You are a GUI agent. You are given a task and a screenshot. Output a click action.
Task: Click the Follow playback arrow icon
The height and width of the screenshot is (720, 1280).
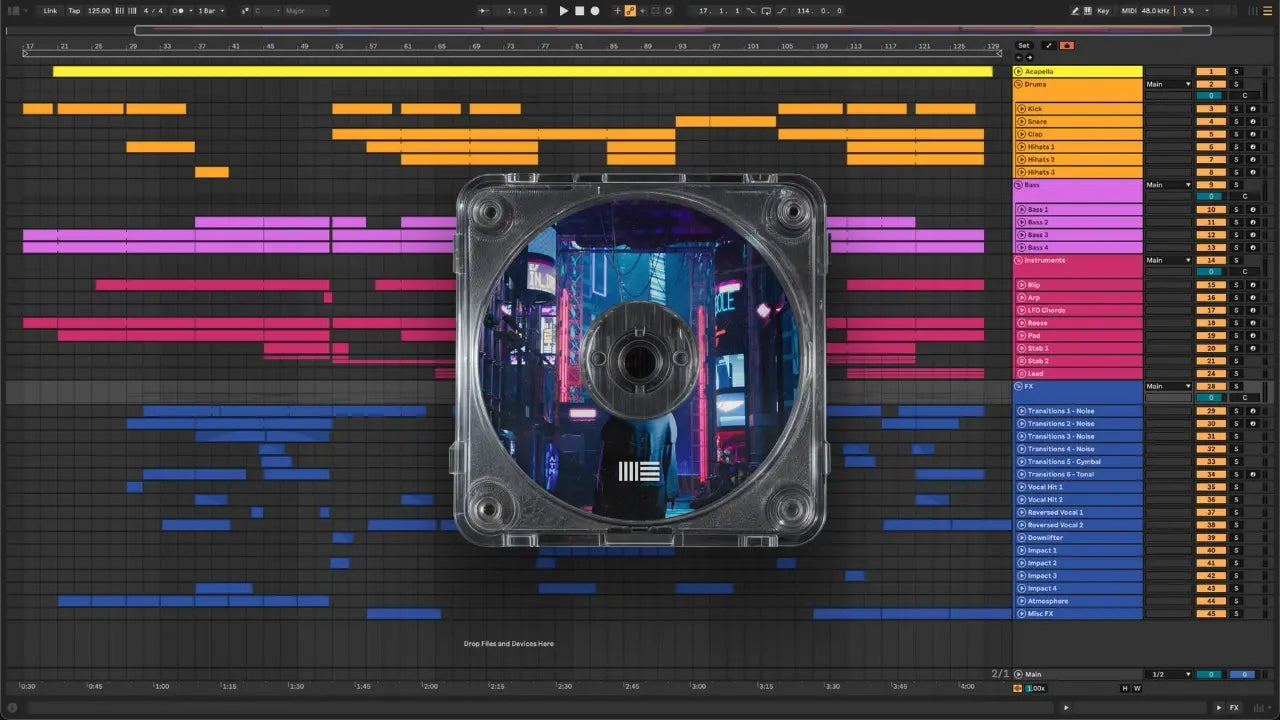pos(484,11)
